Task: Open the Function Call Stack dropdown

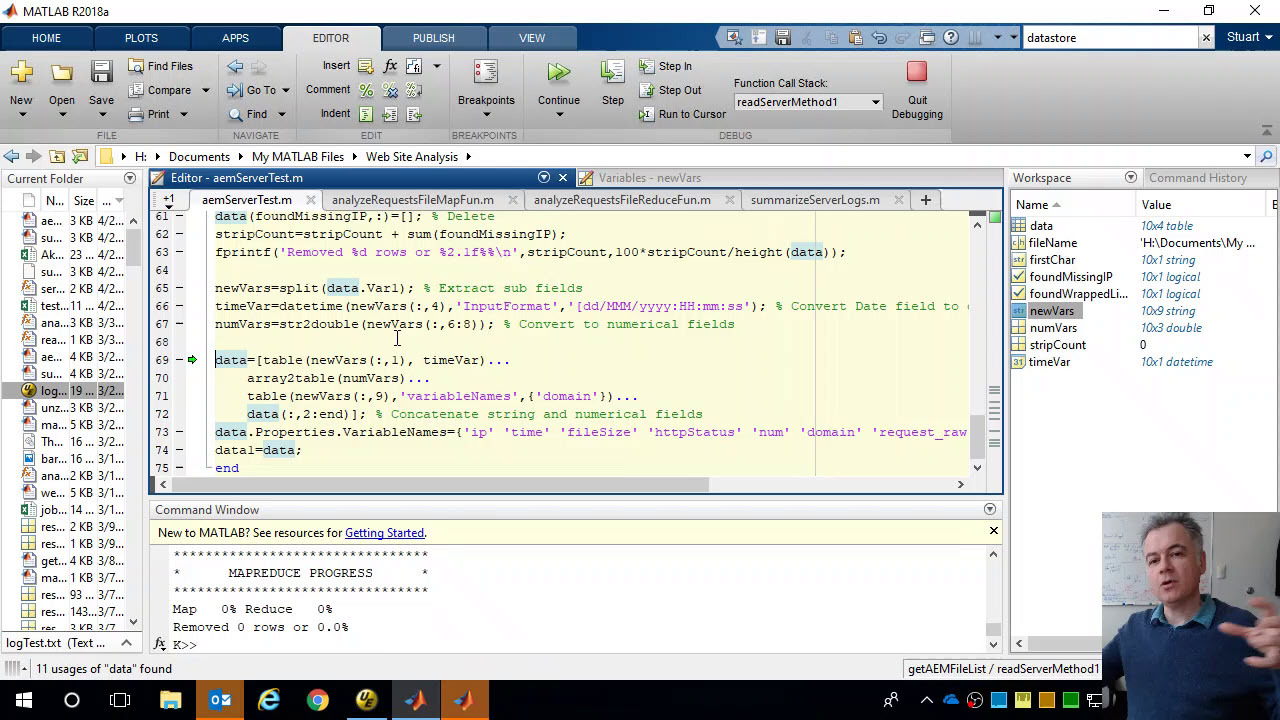Action: [875, 102]
